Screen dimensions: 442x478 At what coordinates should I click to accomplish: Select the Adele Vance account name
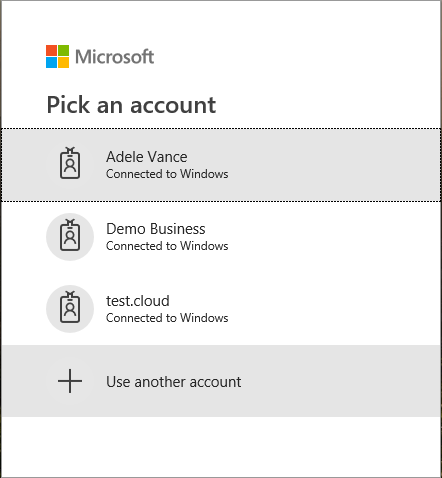tap(147, 157)
